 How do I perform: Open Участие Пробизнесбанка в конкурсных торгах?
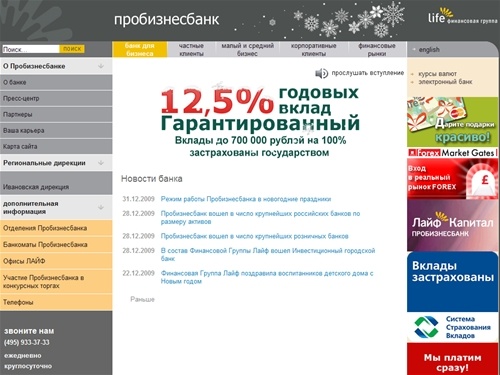tap(56, 282)
